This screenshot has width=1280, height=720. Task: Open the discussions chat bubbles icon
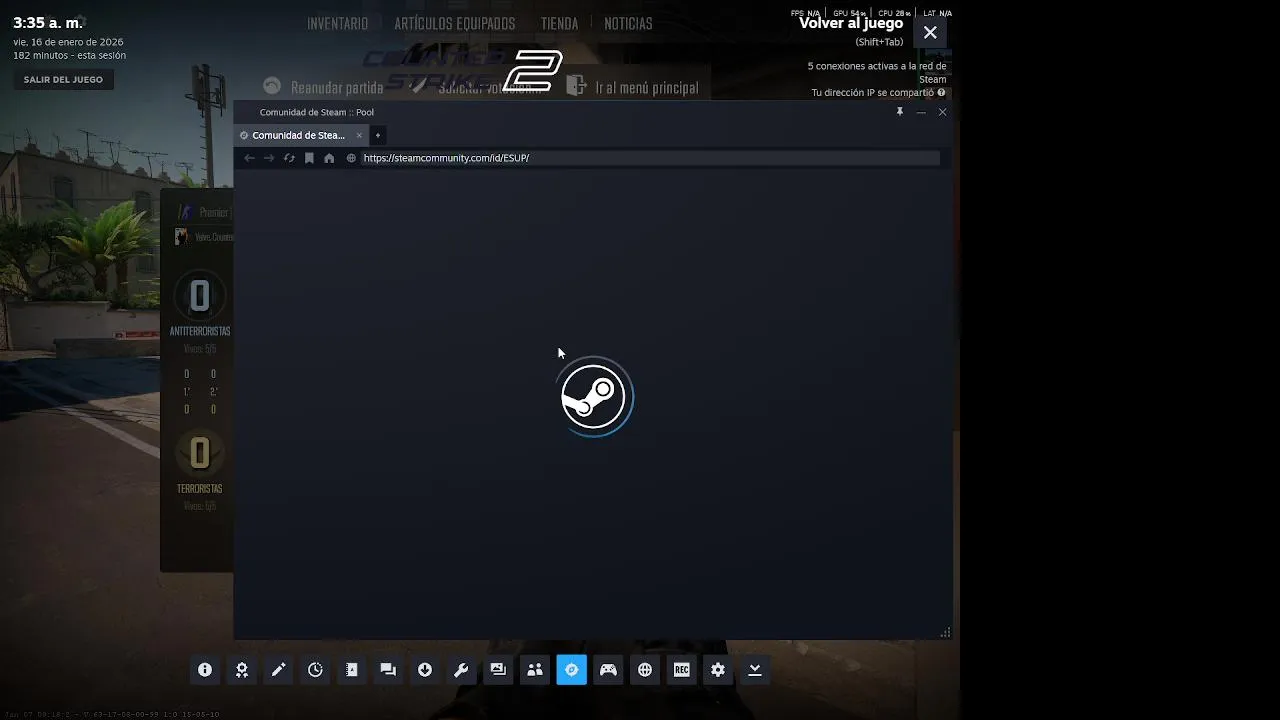pyautogui.click(x=388, y=670)
